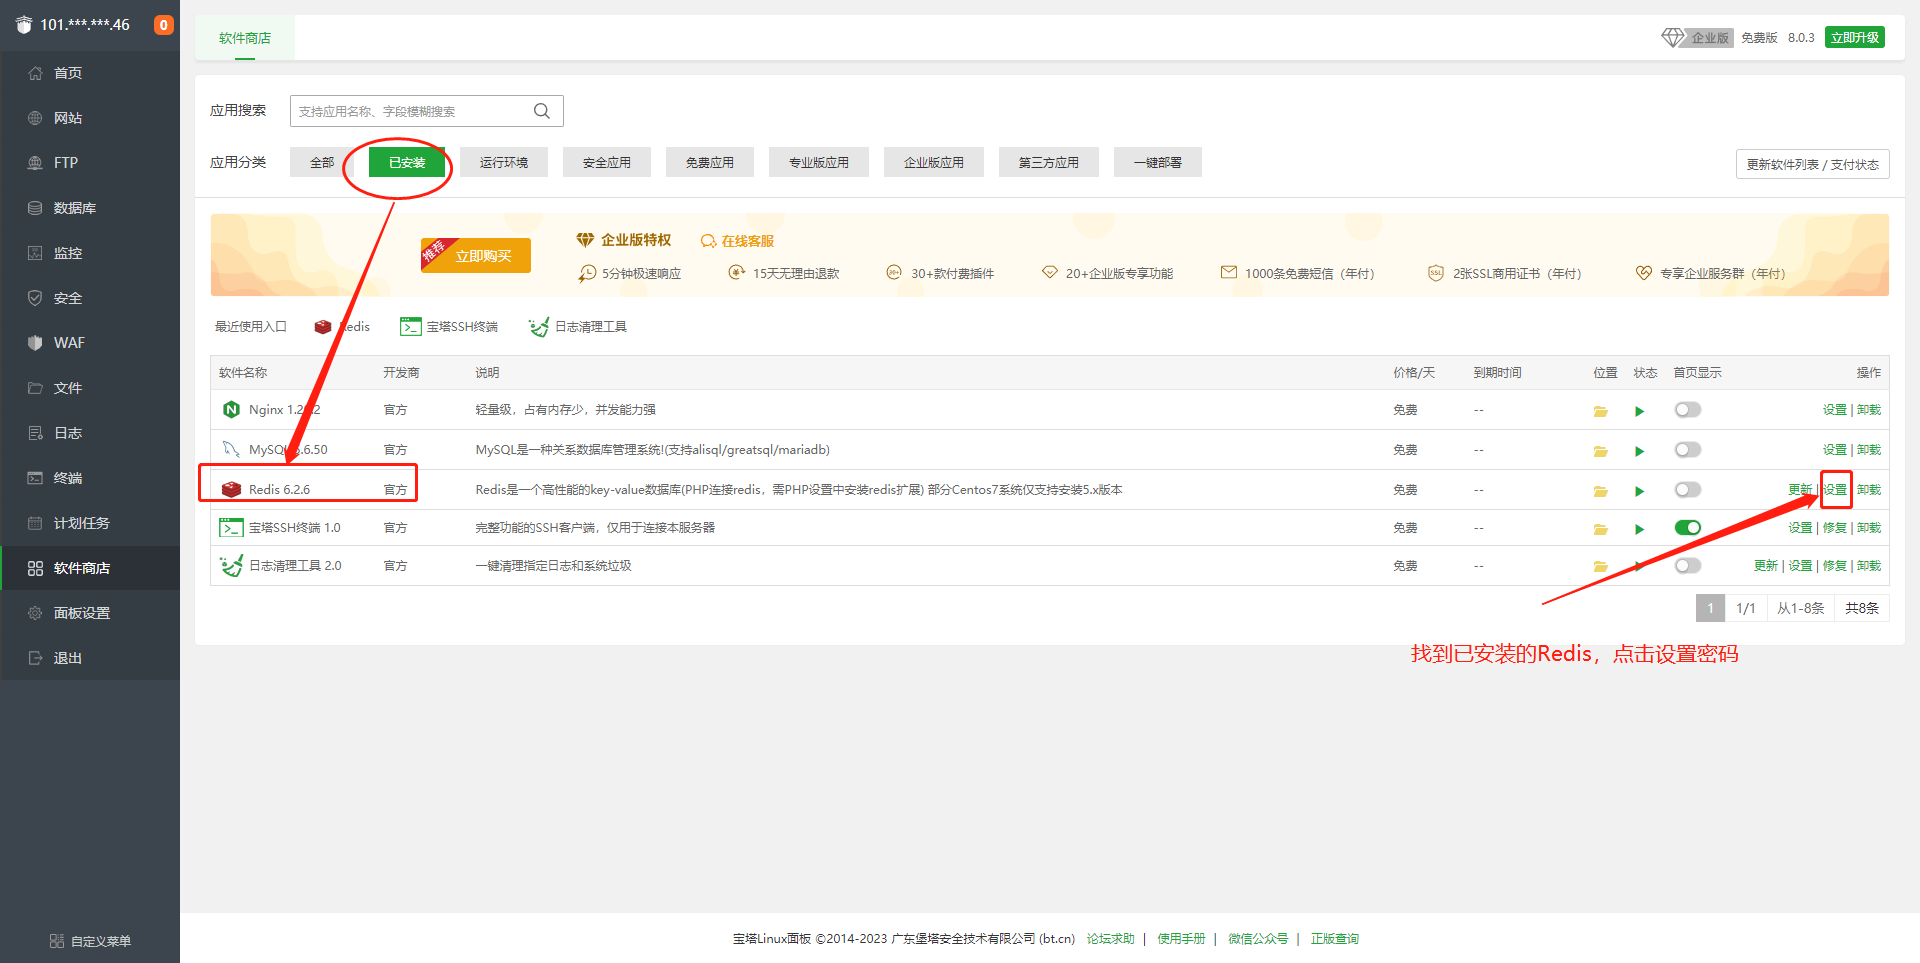Viewport: 1920px width, 963px height.
Task: Select the 已安装 category filter
Action: point(407,162)
